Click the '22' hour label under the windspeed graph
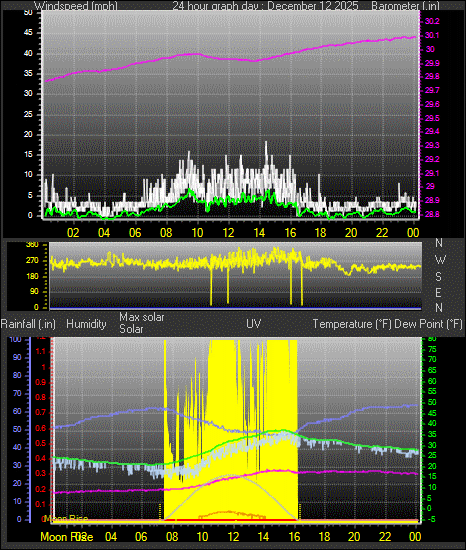Image resolution: width=466 pixels, height=550 pixels. click(x=382, y=233)
